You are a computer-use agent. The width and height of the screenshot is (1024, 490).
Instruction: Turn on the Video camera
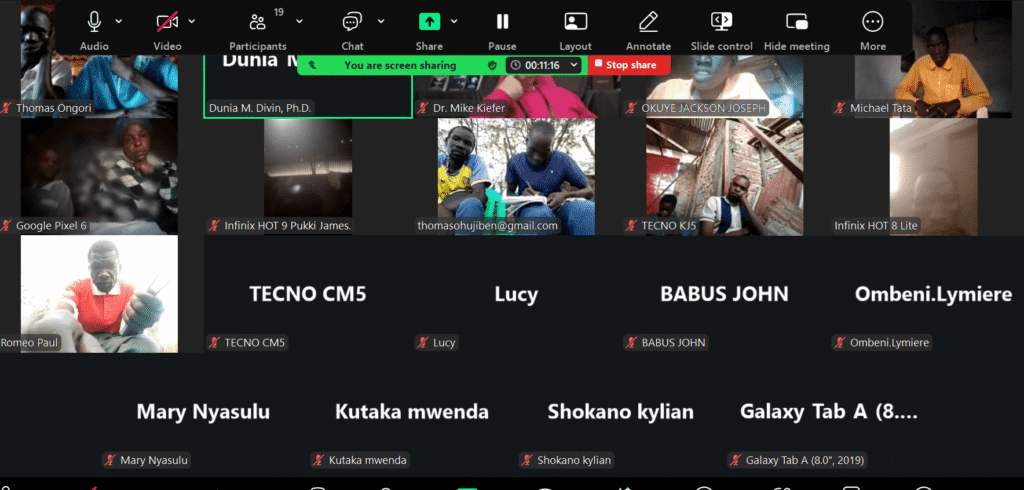167,22
